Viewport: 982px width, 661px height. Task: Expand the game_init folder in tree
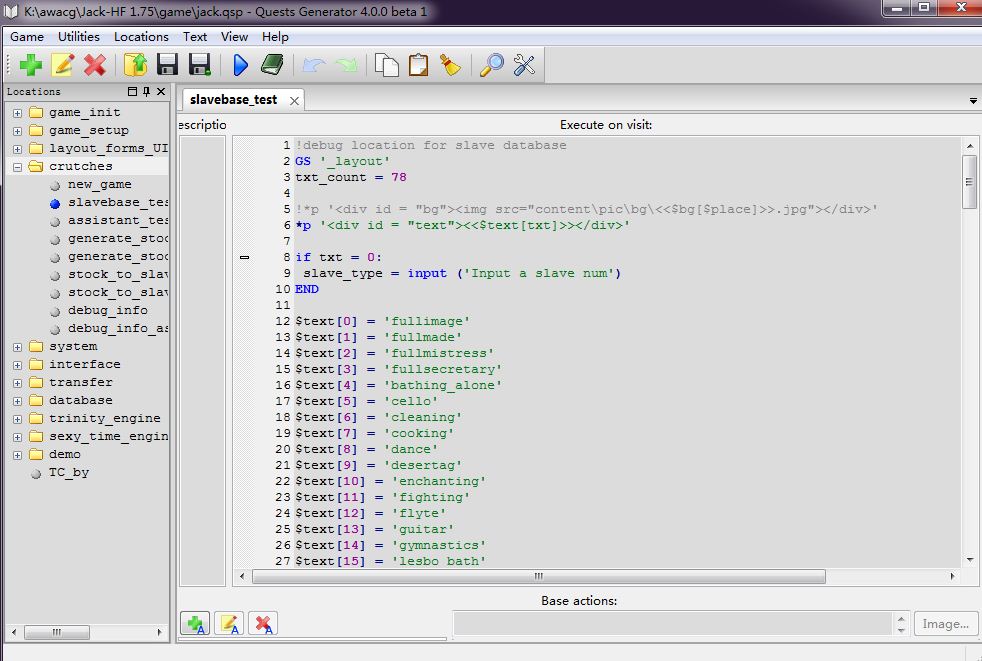tap(17, 113)
